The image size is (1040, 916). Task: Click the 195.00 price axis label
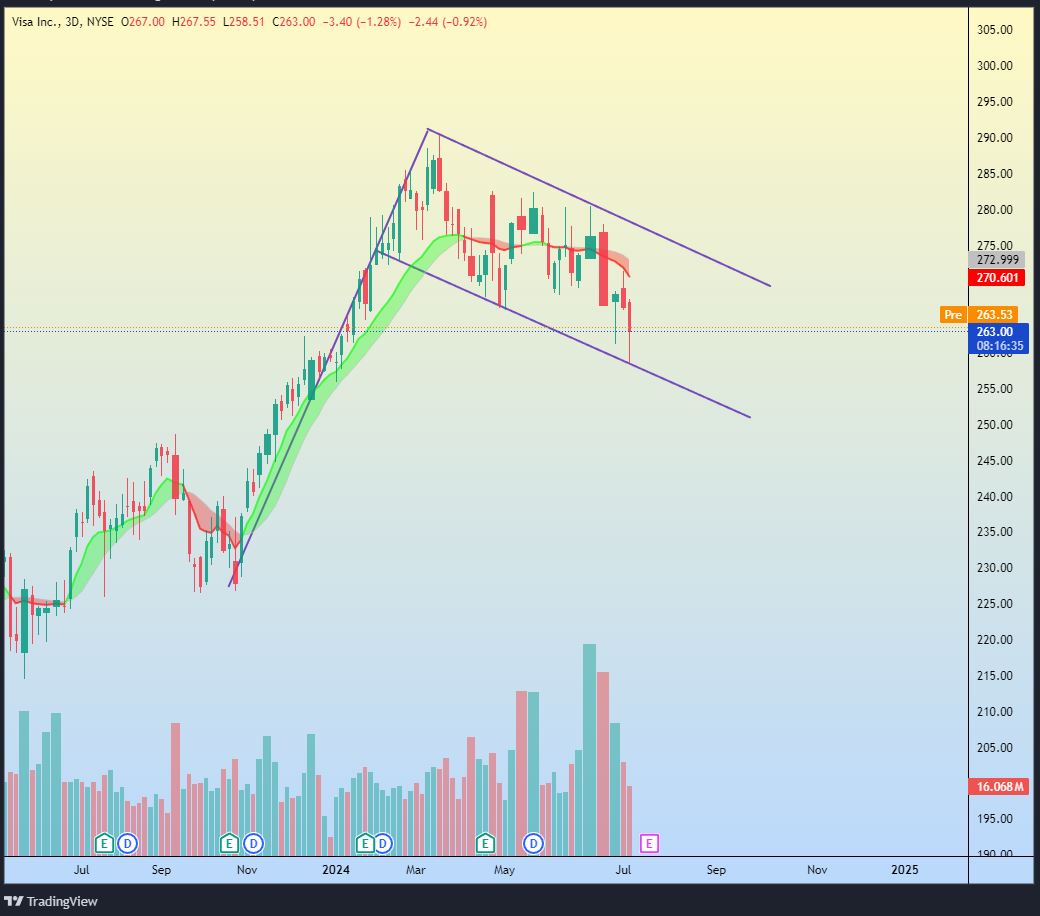click(x=994, y=818)
